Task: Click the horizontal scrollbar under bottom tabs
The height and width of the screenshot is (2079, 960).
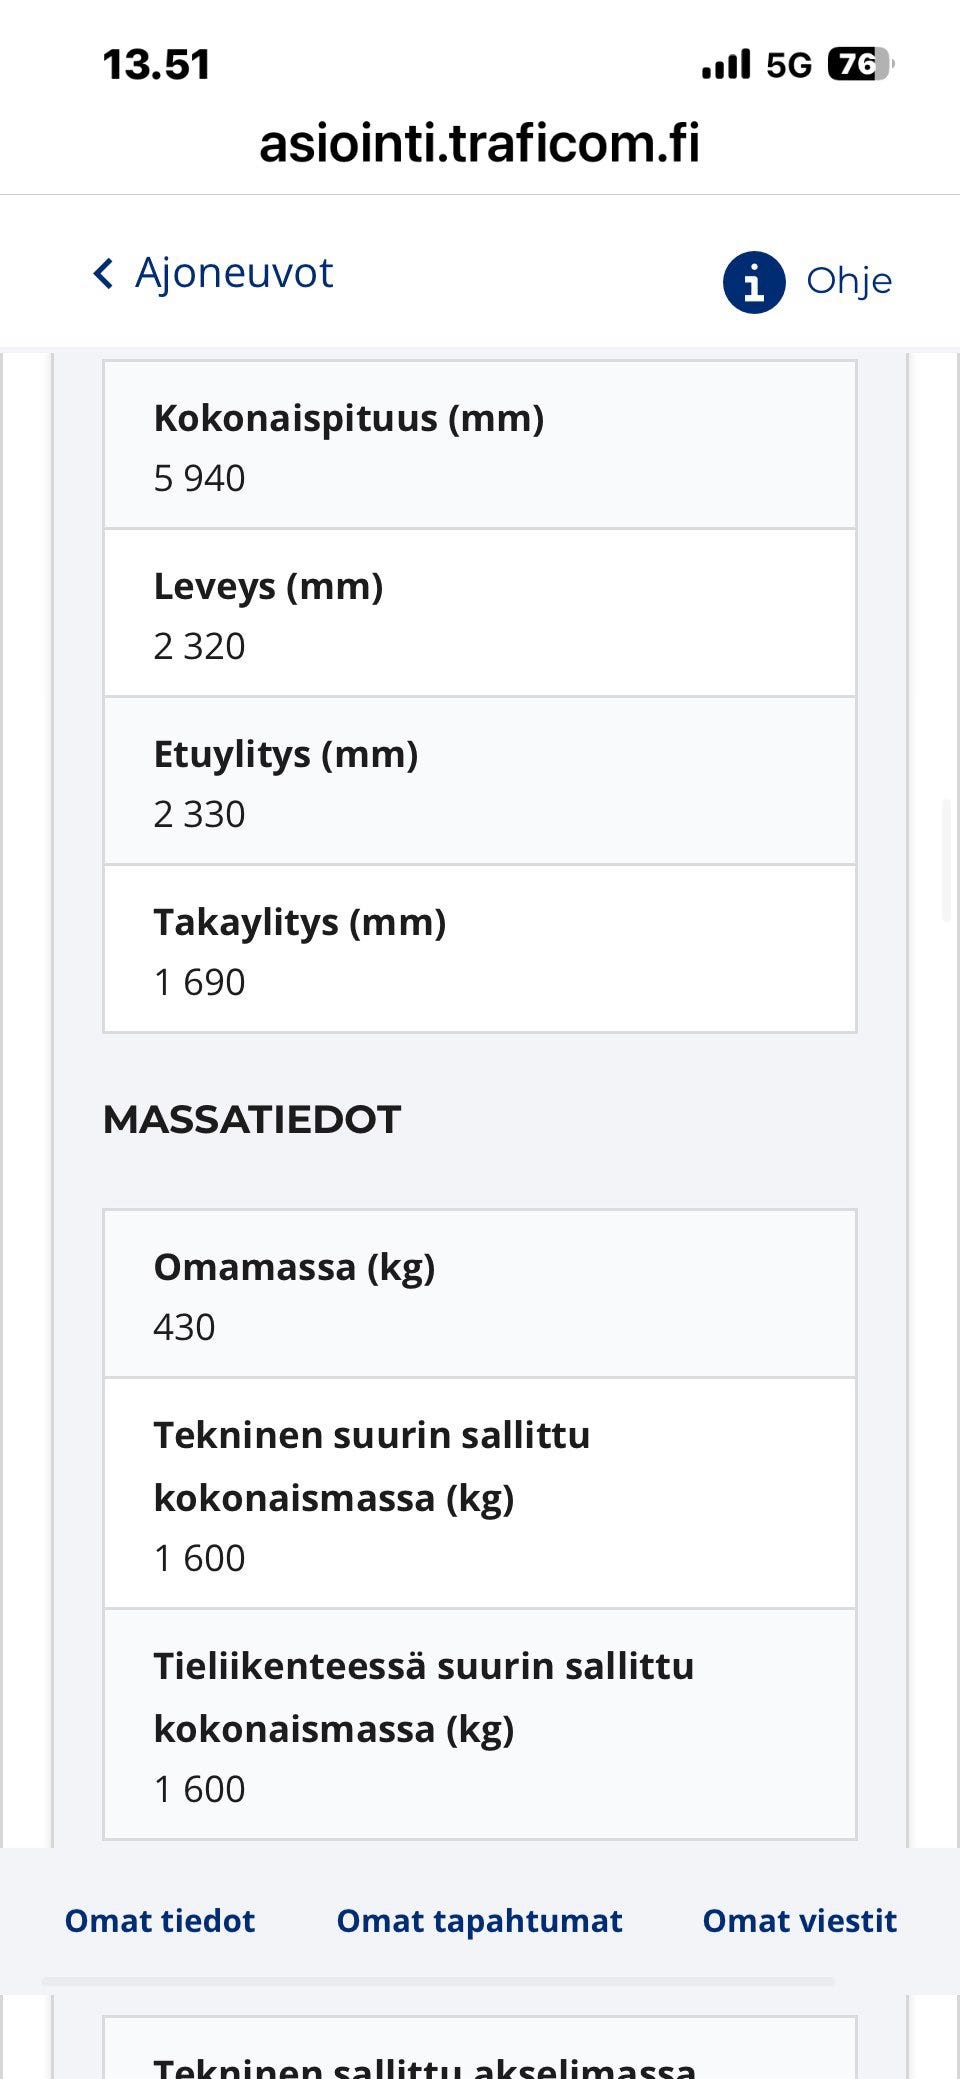Action: pos(438,1980)
